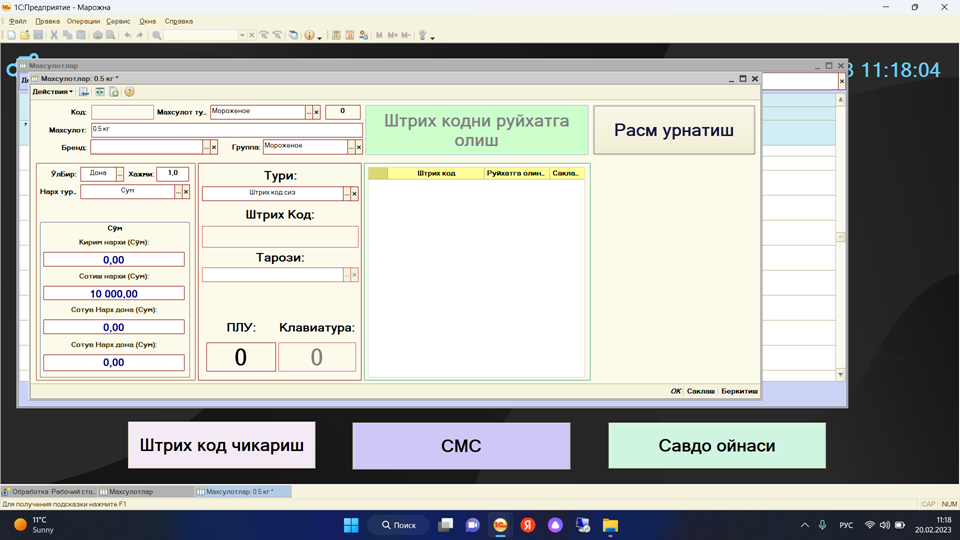Click the calculator icon in main toolbar
The height and width of the screenshot is (540, 960).
point(336,35)
